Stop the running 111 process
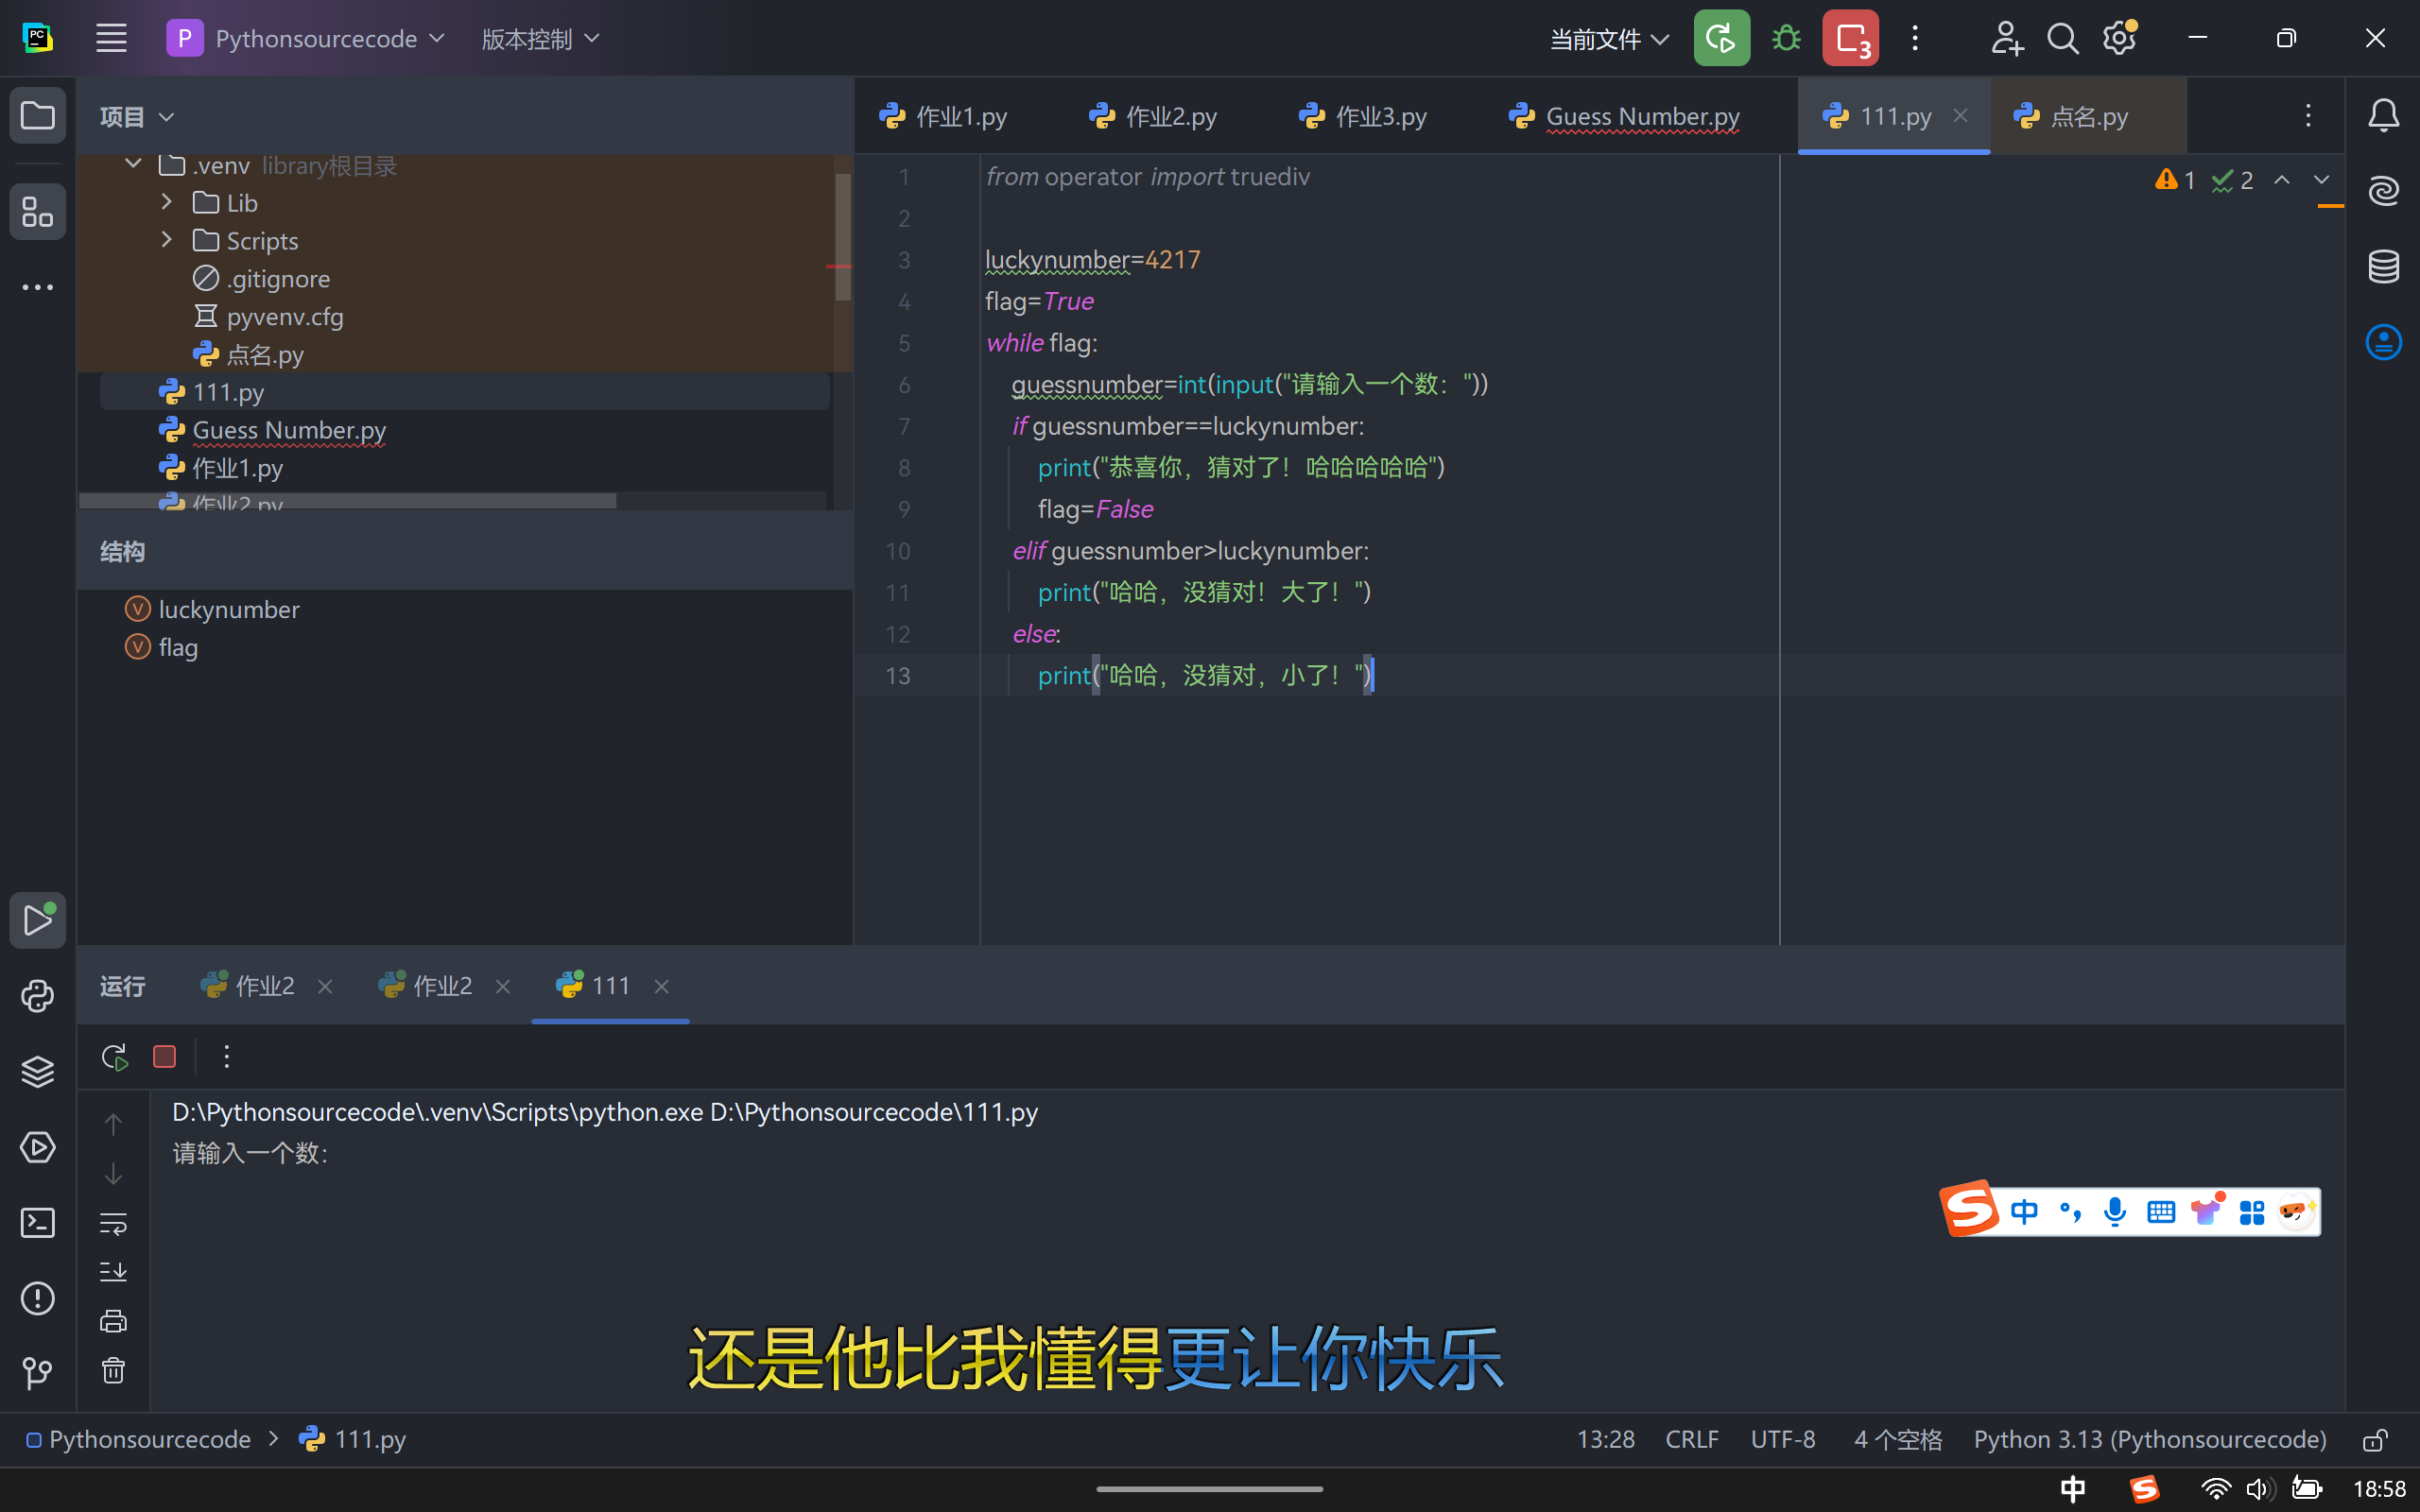 point(165,1057)
